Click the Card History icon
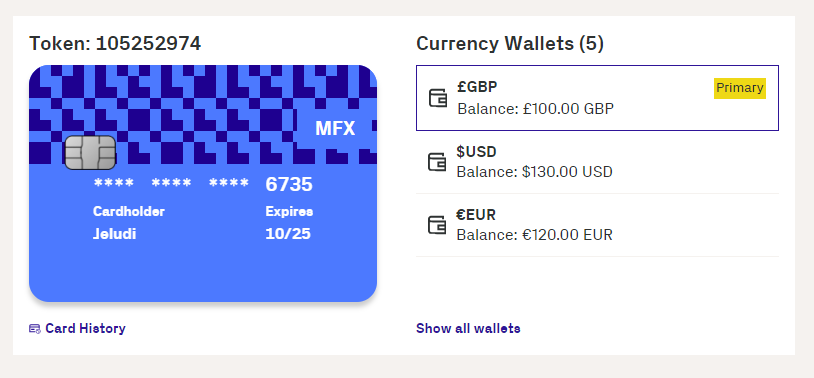Image resolution: width=814 pixels, height=378 pixels. click(x=35, y=329)
